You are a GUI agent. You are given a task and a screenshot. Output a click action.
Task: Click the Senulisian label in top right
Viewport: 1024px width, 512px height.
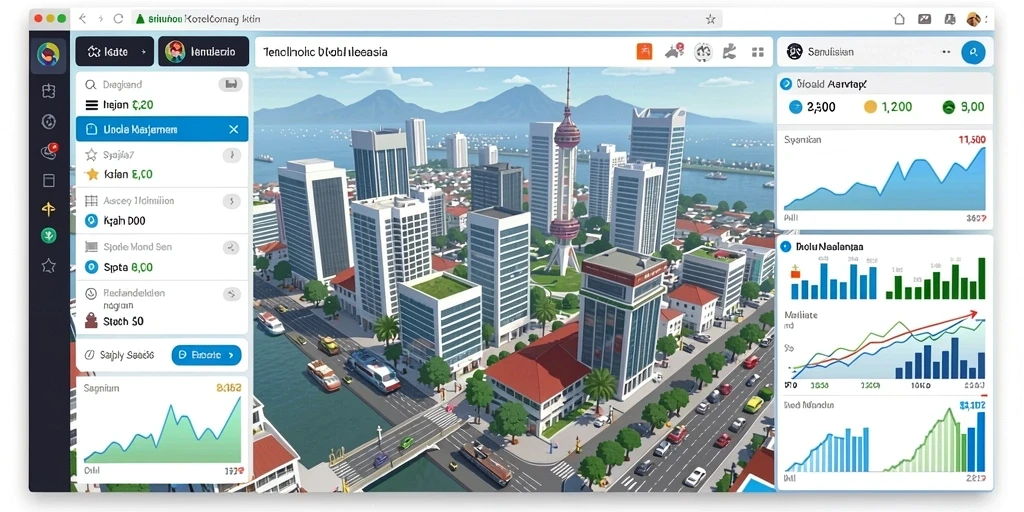point(831,52)
